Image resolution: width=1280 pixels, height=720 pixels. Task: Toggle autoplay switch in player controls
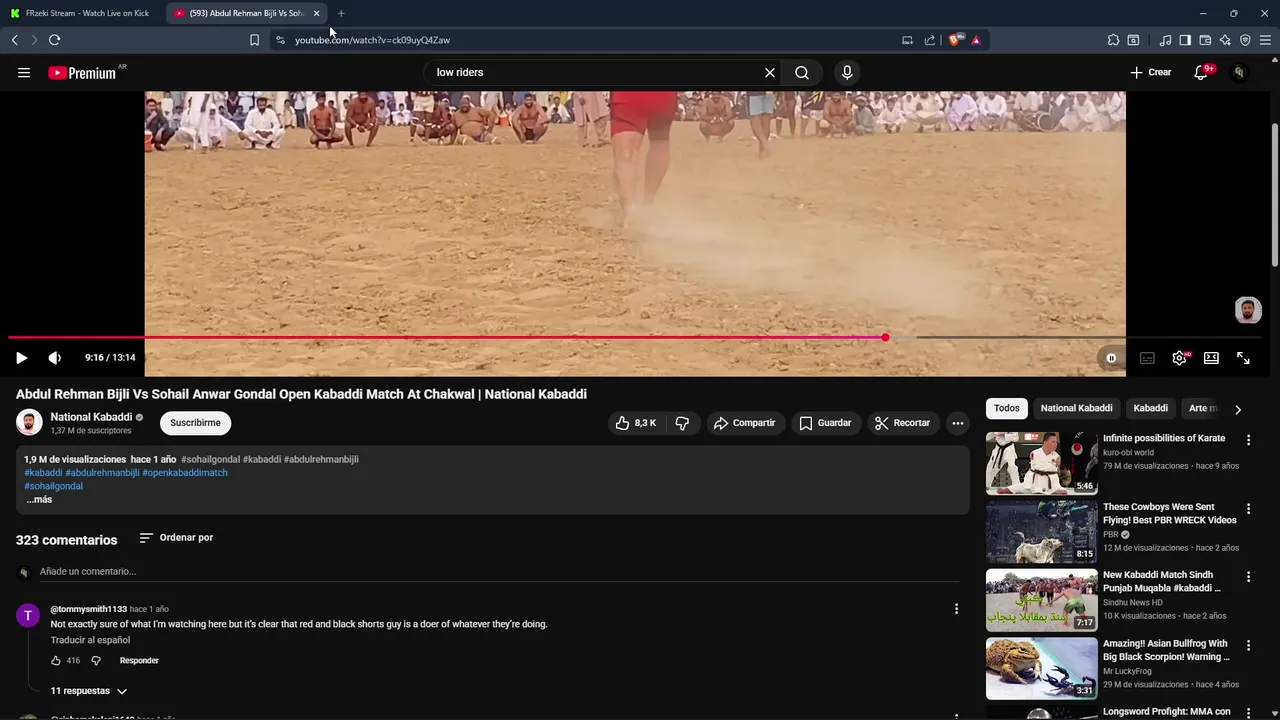(x=1109, y=358)
